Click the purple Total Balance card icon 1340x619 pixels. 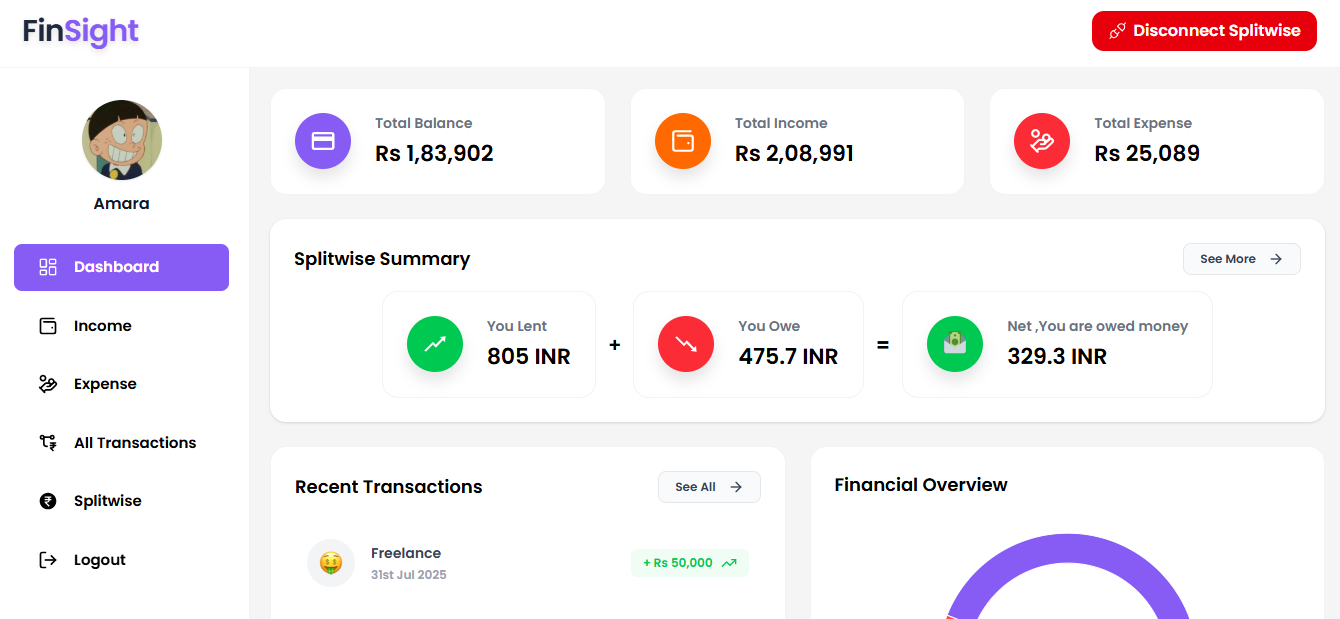tap(323, 141)
